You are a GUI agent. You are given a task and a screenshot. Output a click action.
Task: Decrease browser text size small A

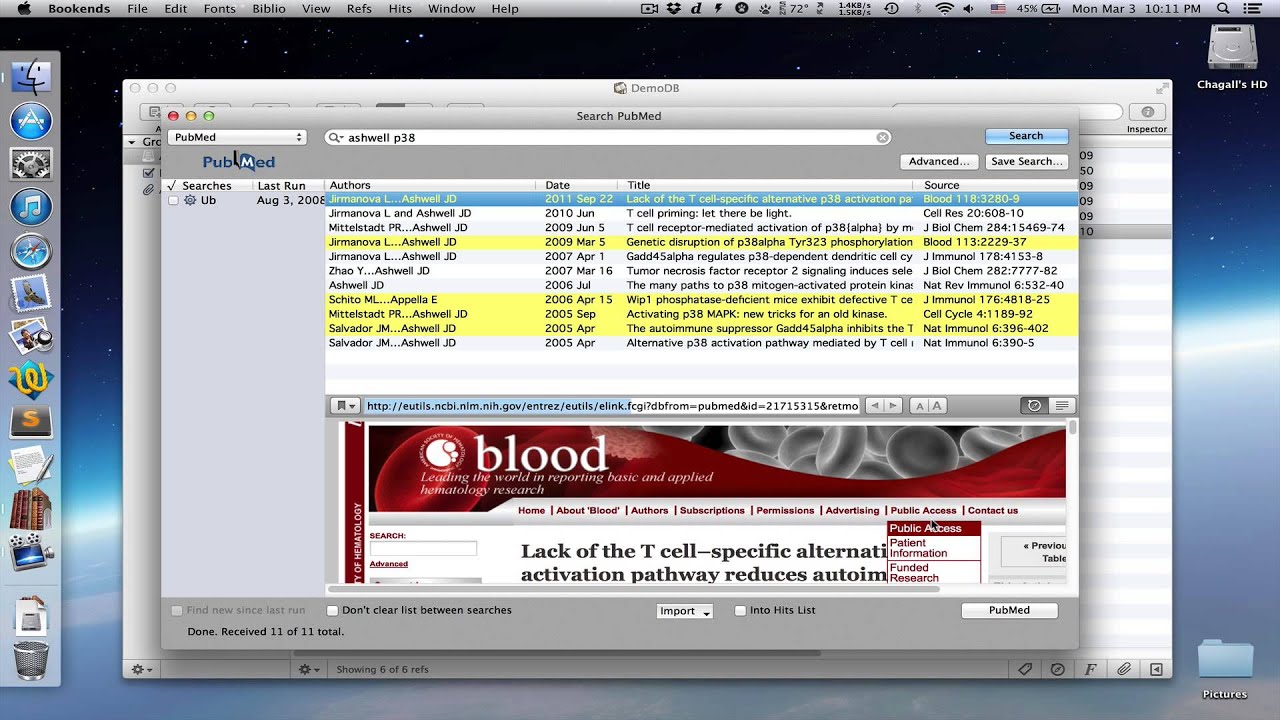pyautogui.click(x=920, y=406)
